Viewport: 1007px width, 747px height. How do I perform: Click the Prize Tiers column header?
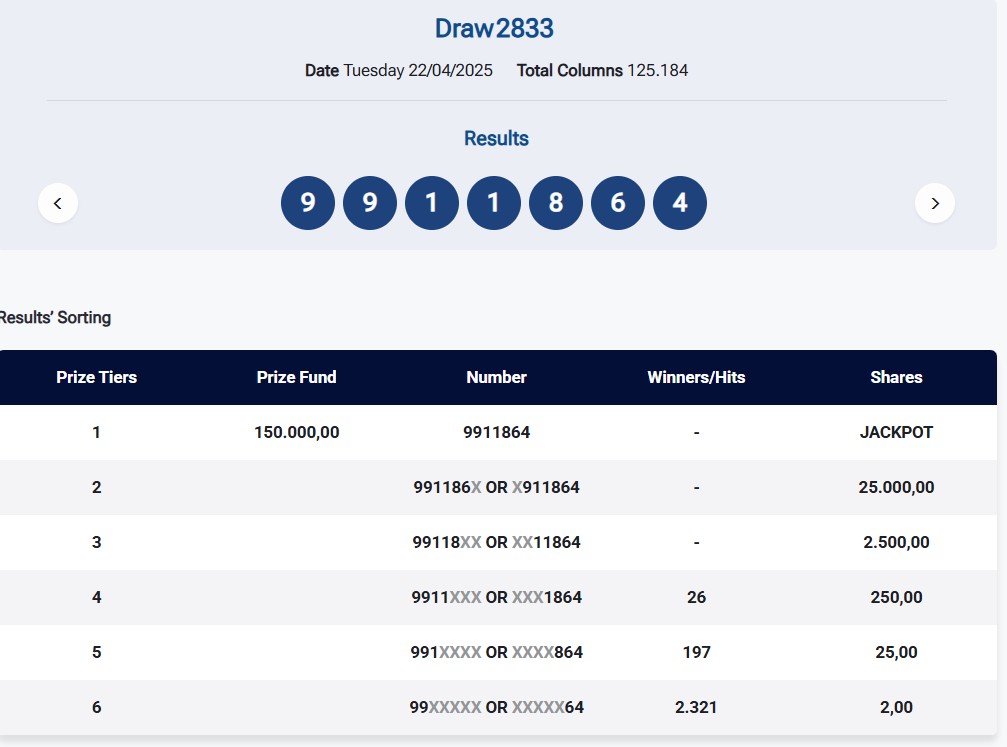pyautogui.click(x=96, y=377)
